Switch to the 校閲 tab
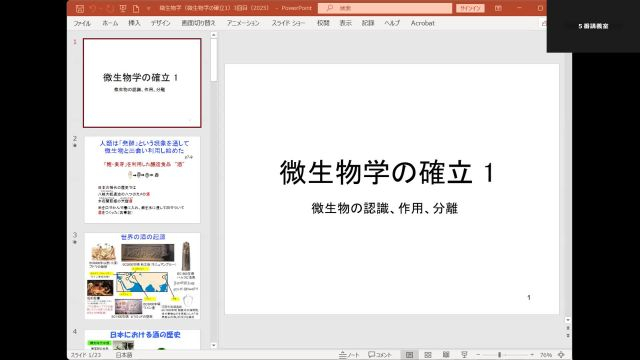The height and width of the screenshot is (360, 640). pyautogui.click(x=323, y=23)
